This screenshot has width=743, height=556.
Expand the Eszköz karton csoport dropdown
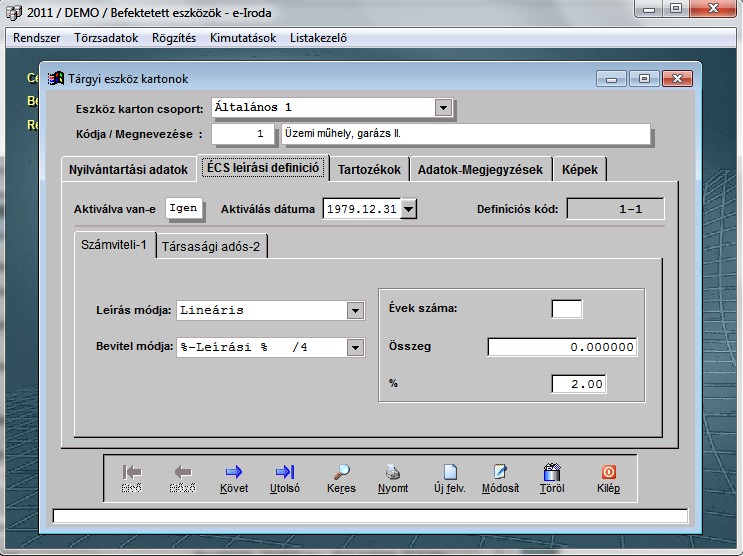444,107
